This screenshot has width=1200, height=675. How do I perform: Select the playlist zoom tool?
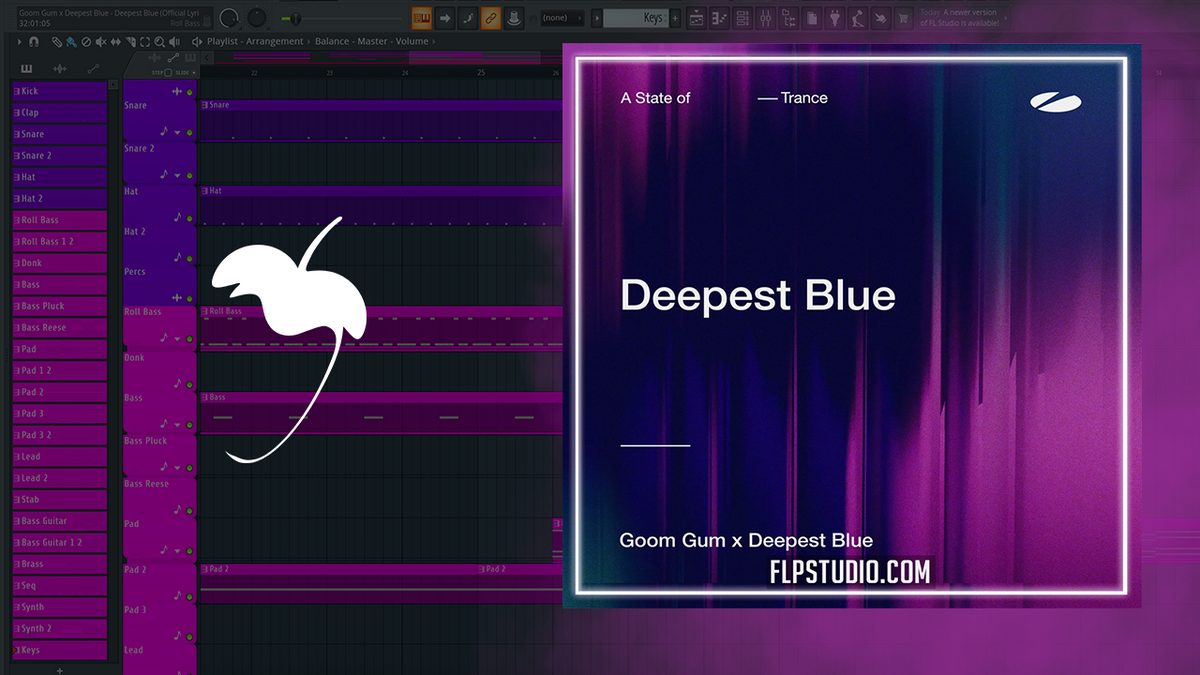159,42
